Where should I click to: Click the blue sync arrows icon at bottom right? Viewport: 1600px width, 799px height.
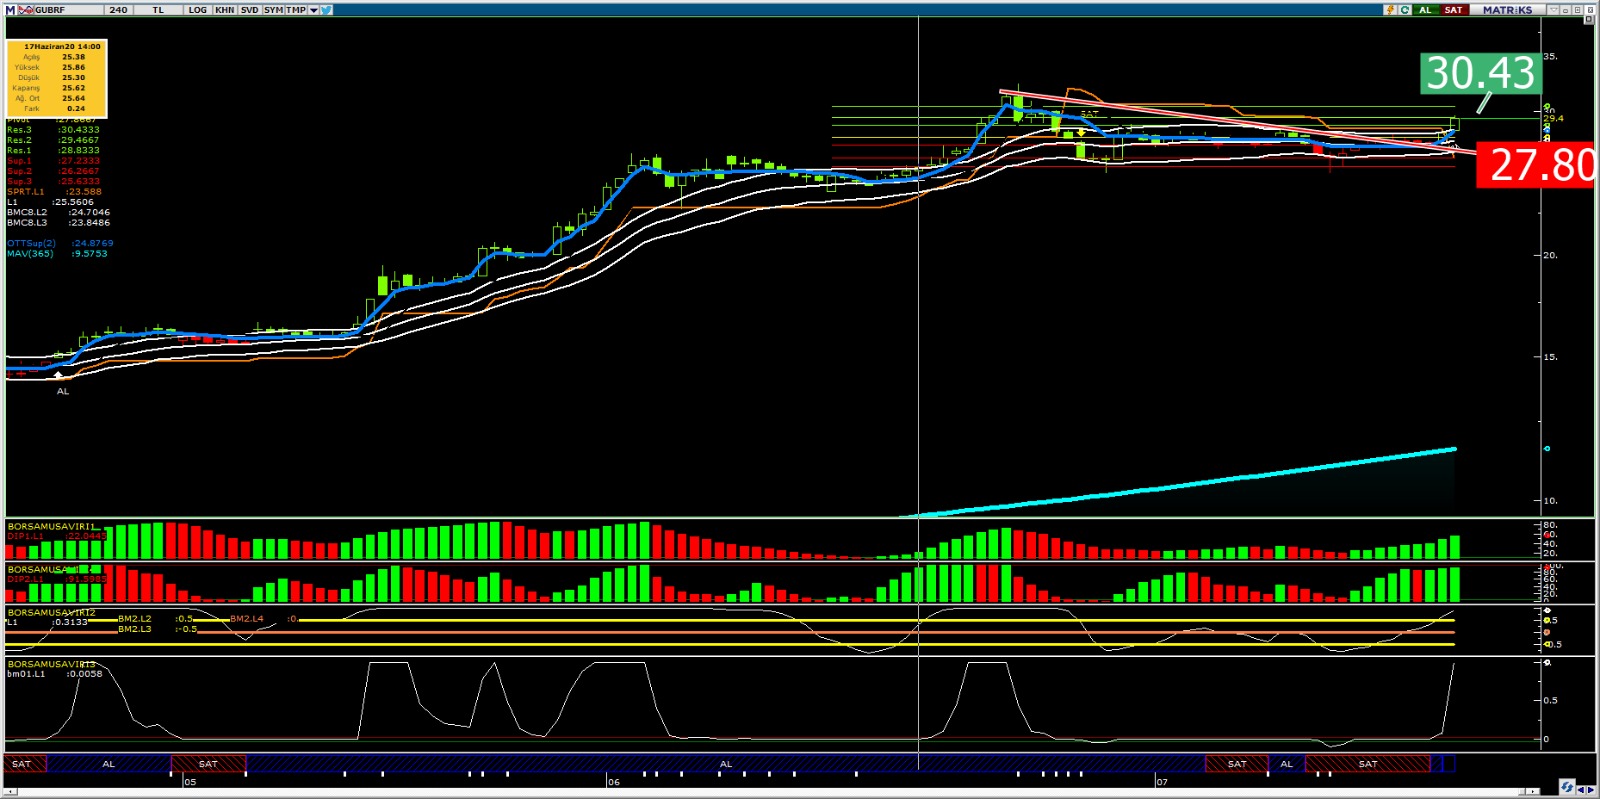click(x=1567, y=787)
